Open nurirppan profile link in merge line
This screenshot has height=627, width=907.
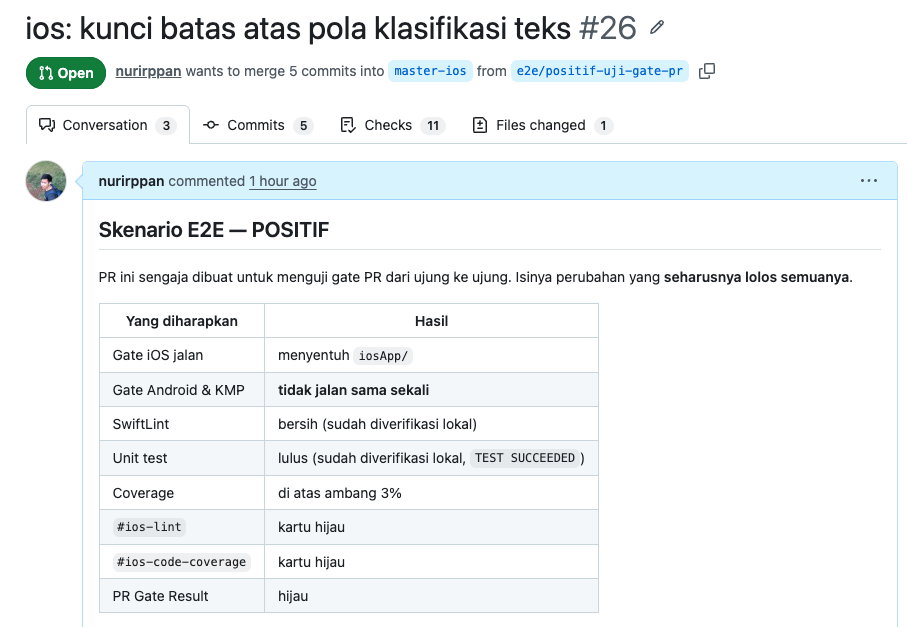(148, 71)
